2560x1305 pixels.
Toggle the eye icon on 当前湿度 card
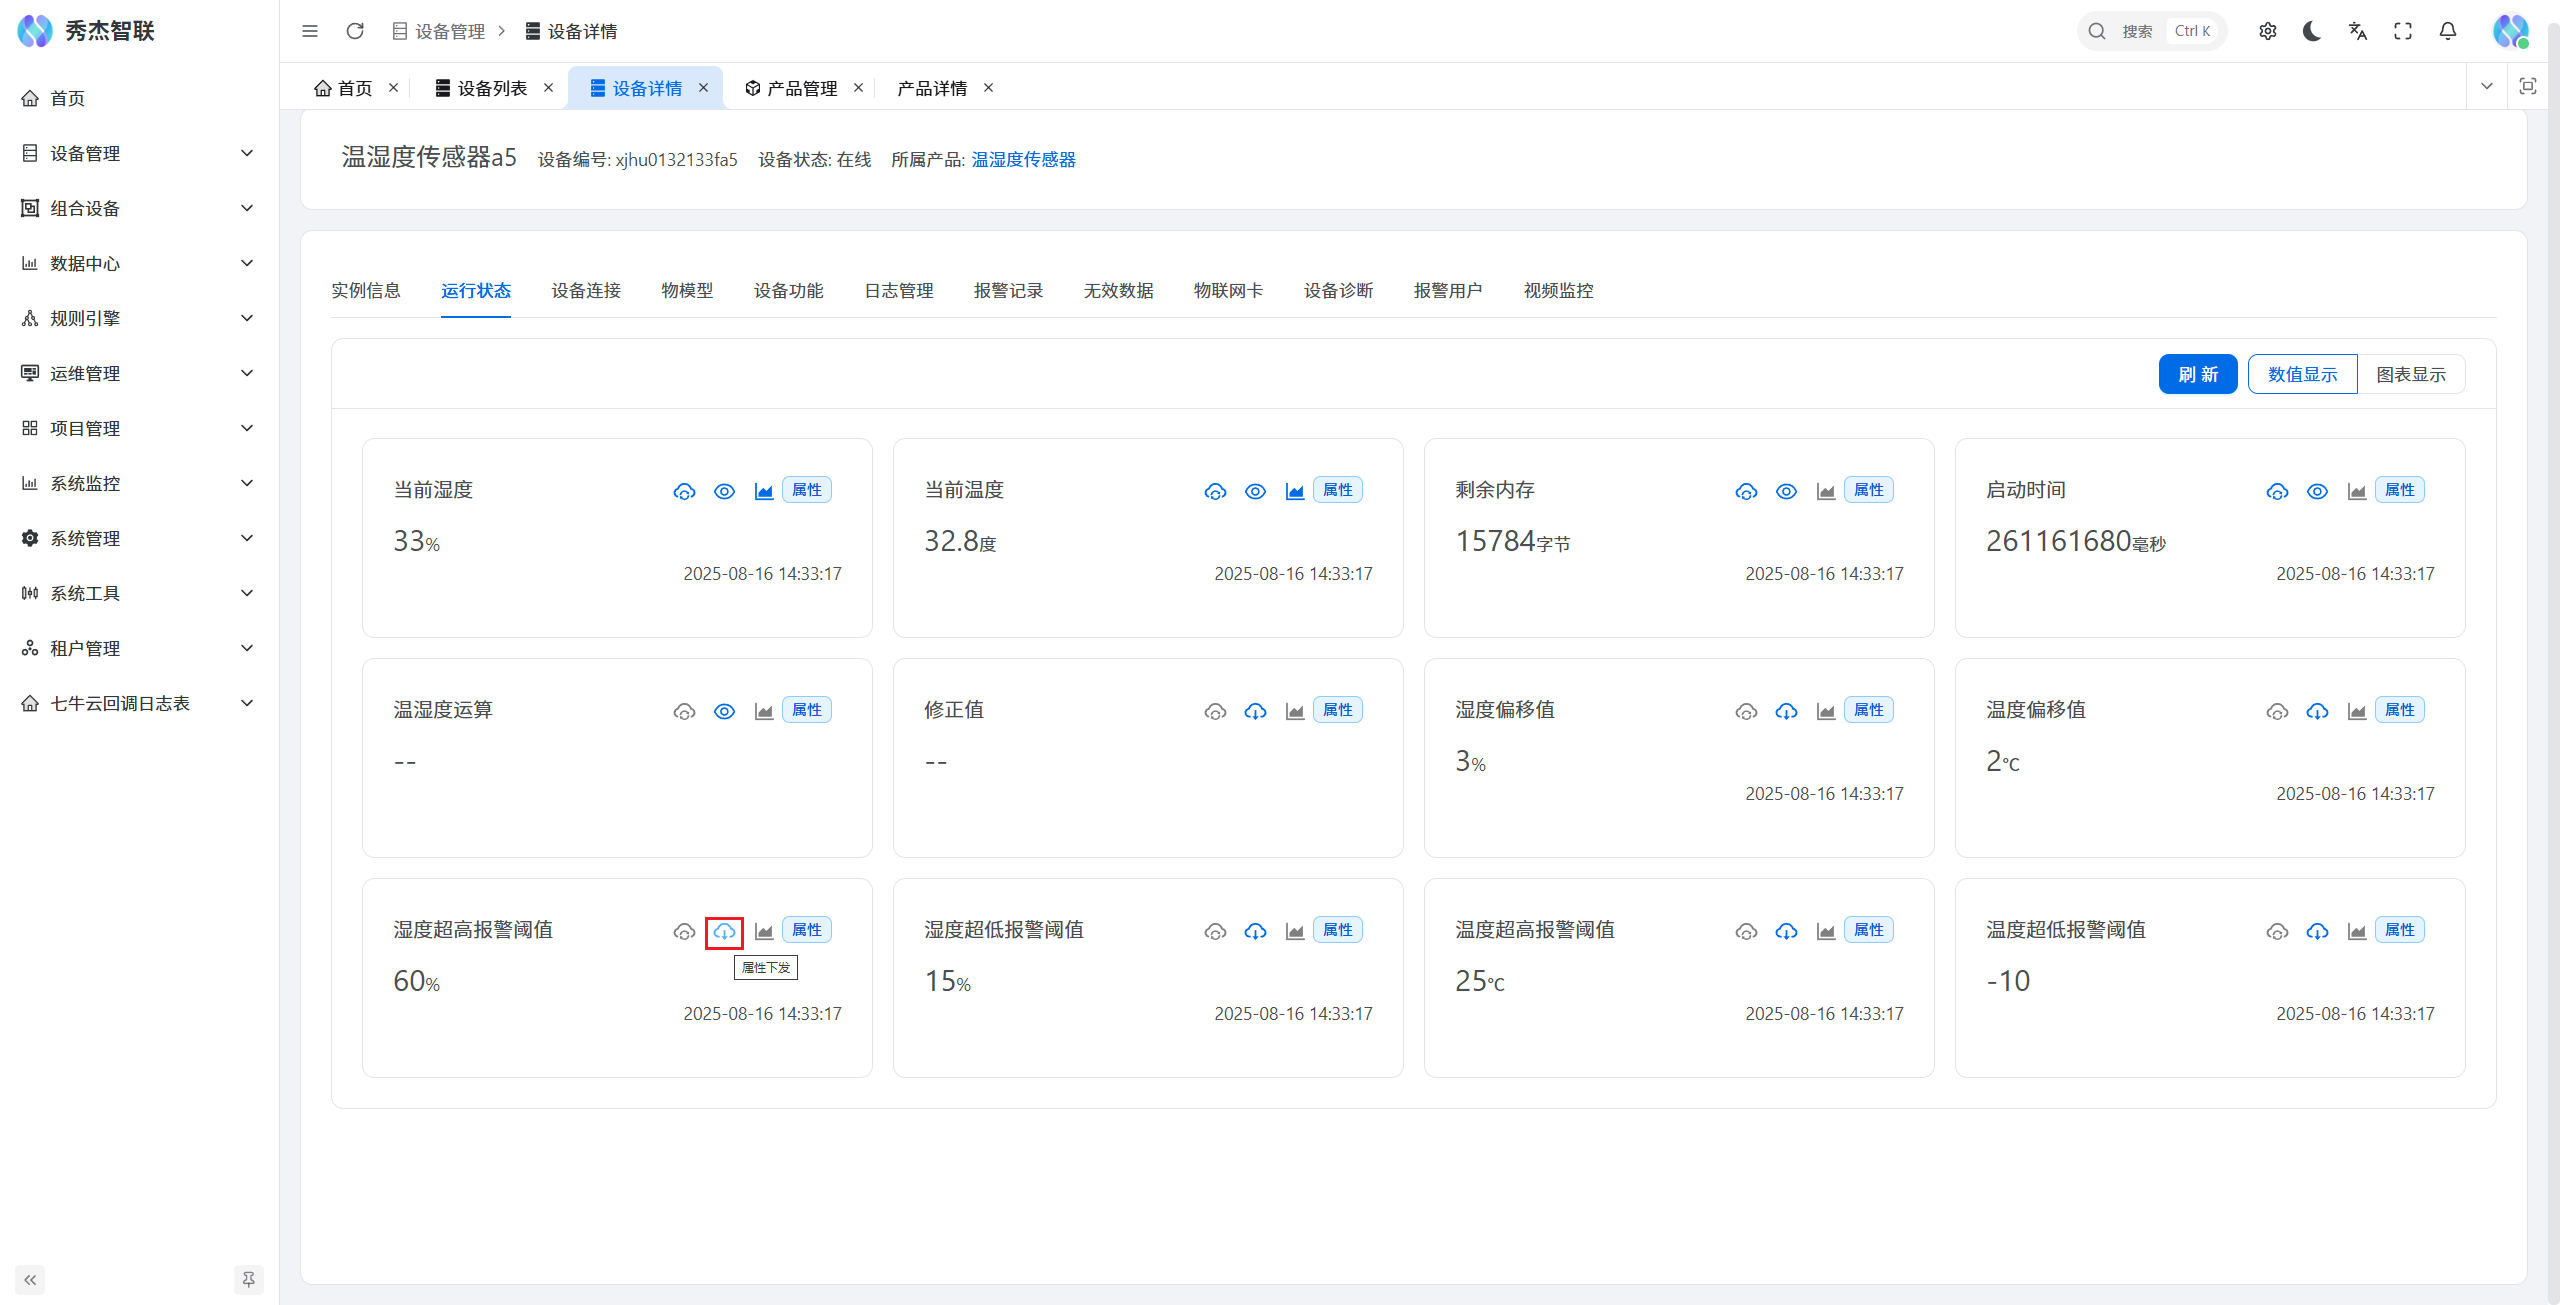click(724, 491)
